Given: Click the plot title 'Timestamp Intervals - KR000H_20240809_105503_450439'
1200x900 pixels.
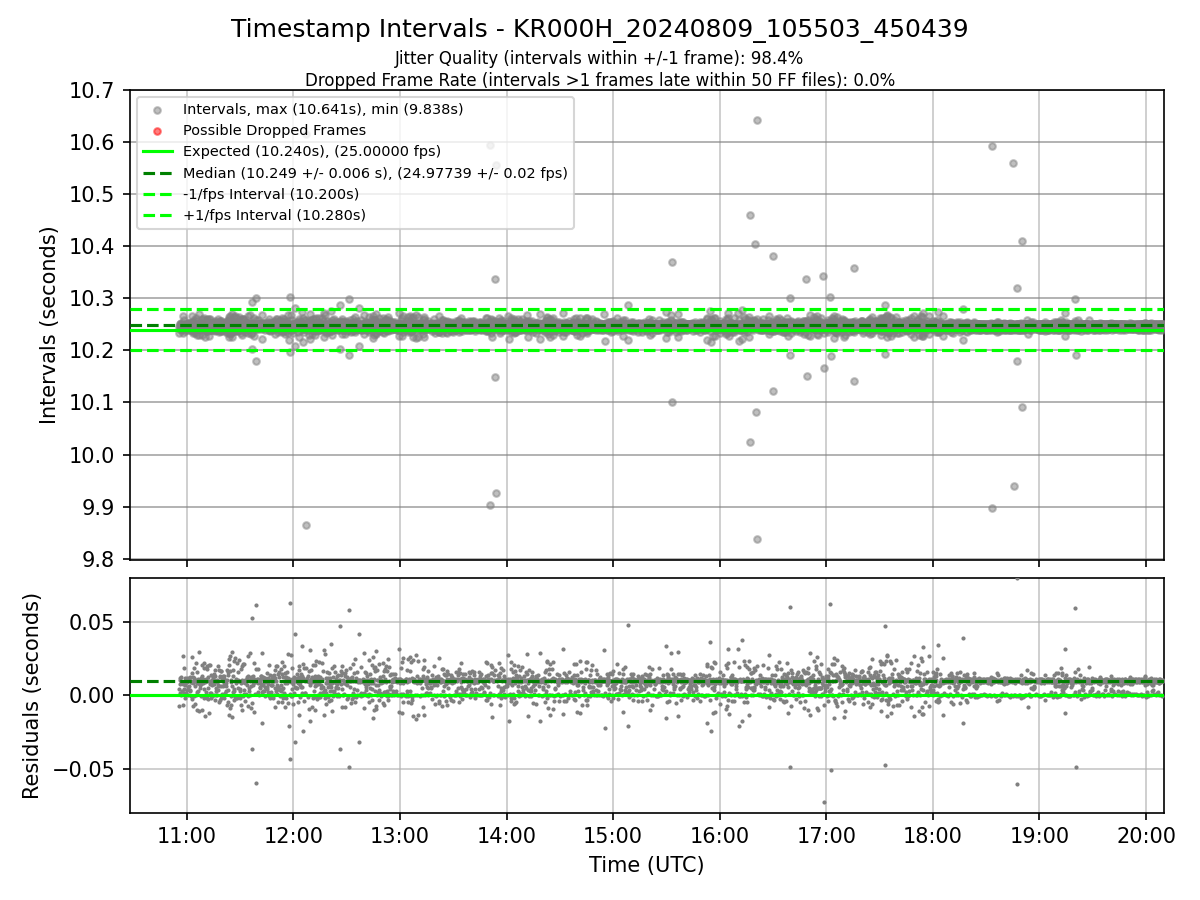Looking at the screenshot, I should pos(599,29).
